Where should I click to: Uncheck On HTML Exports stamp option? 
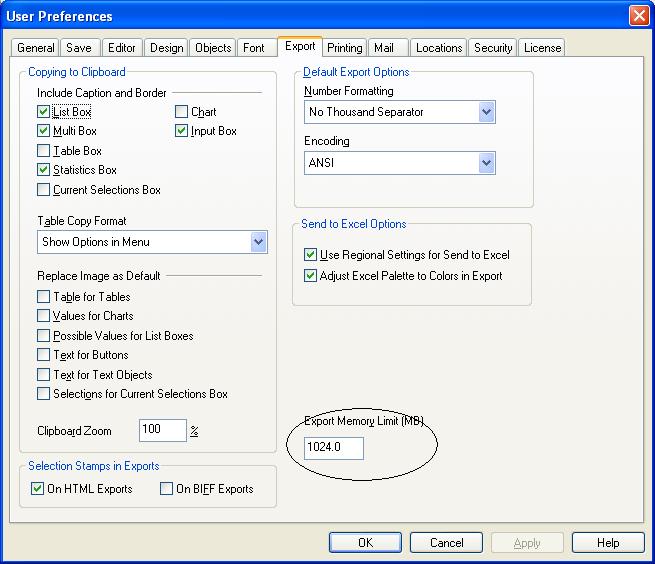(38, 488)
